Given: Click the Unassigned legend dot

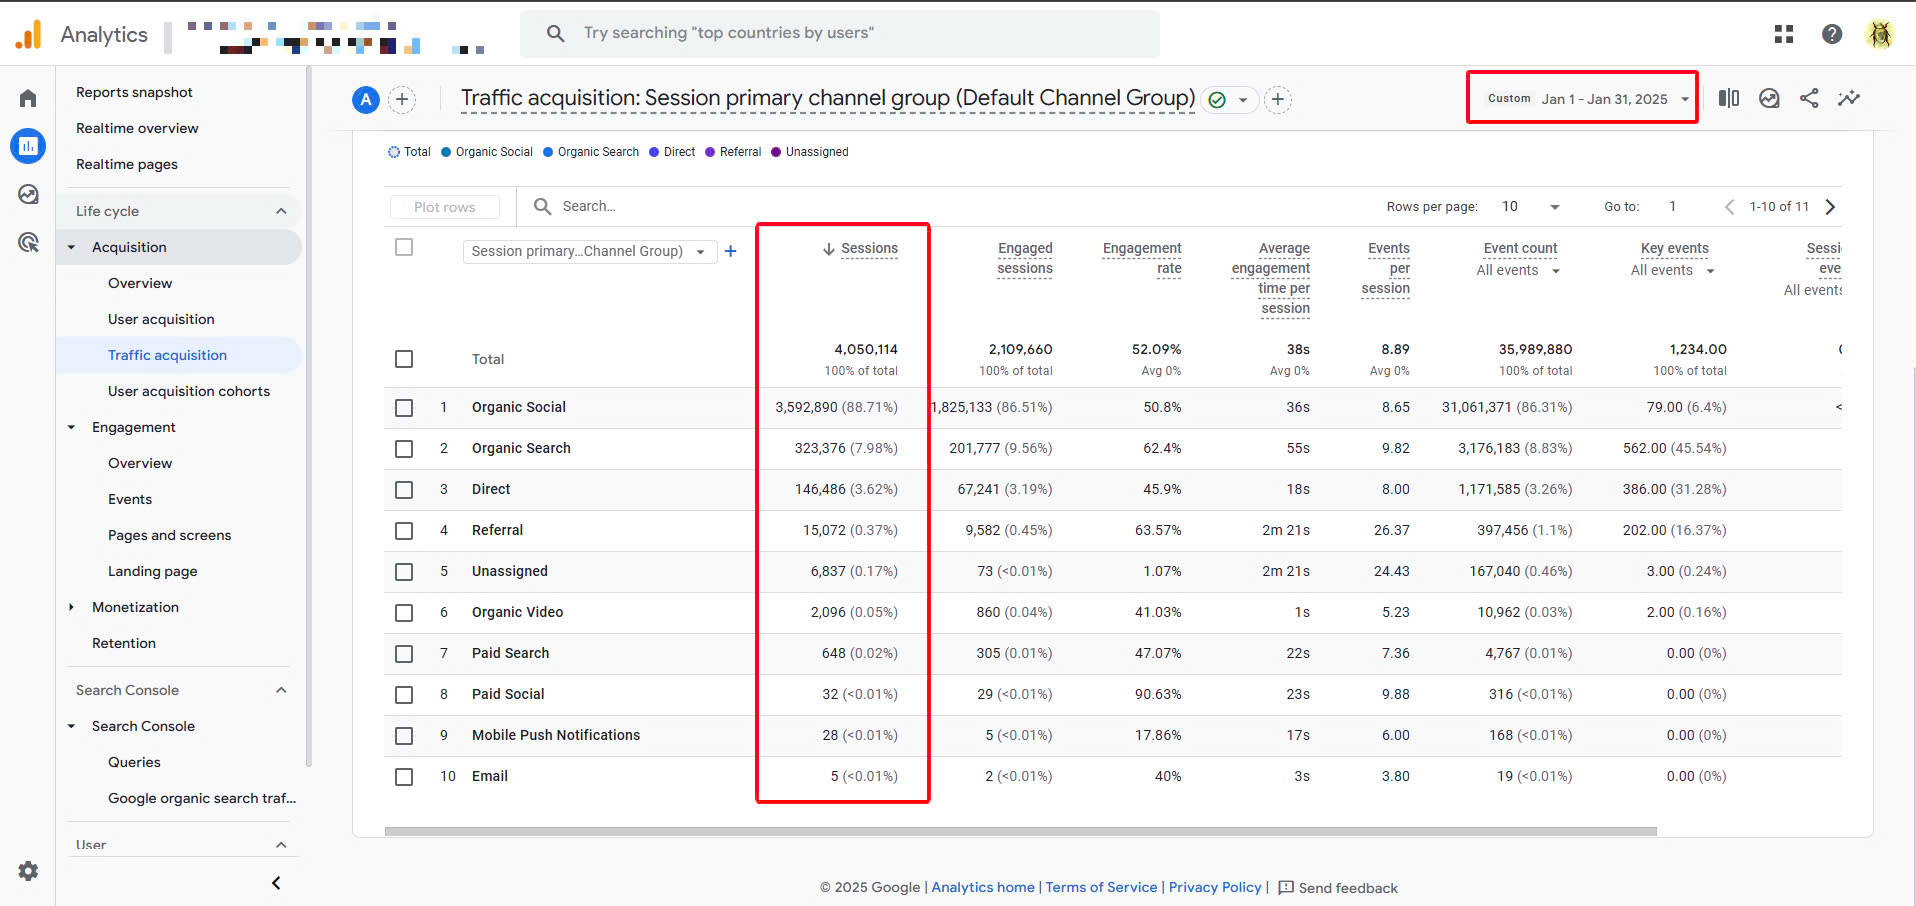Looking at the screenshot, I should tap(776, 152).
